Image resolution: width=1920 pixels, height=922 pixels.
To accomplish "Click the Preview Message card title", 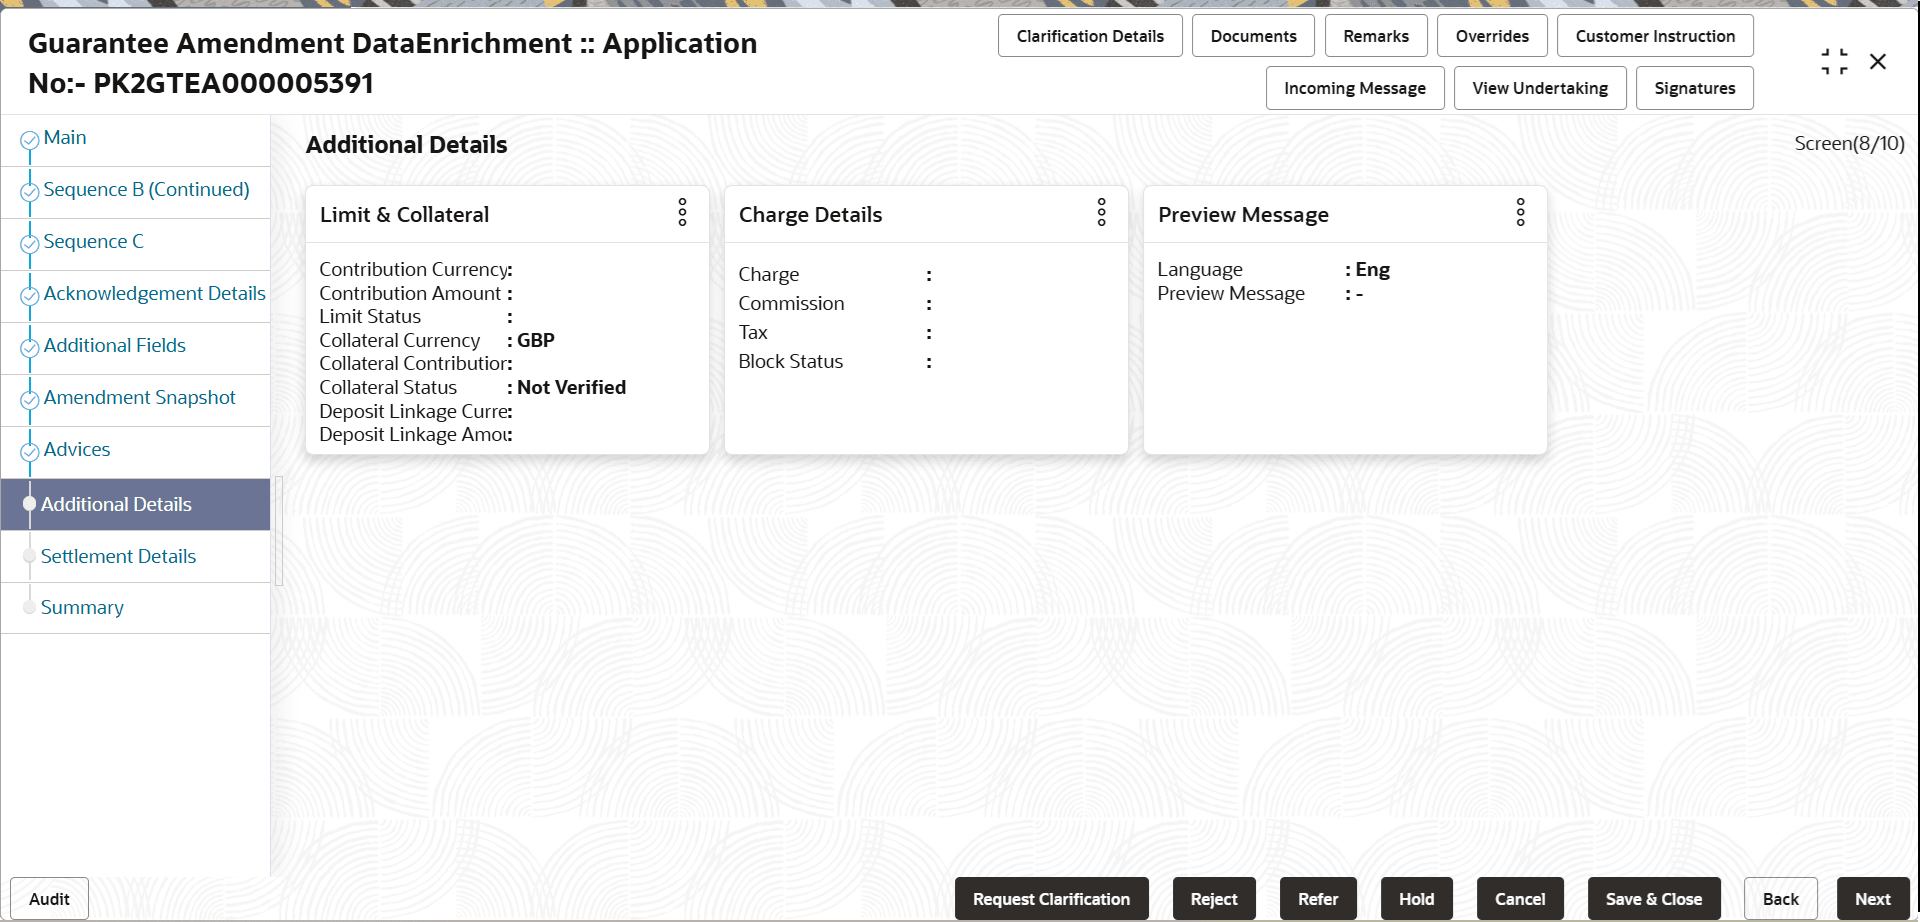I will coord(1243,215).
